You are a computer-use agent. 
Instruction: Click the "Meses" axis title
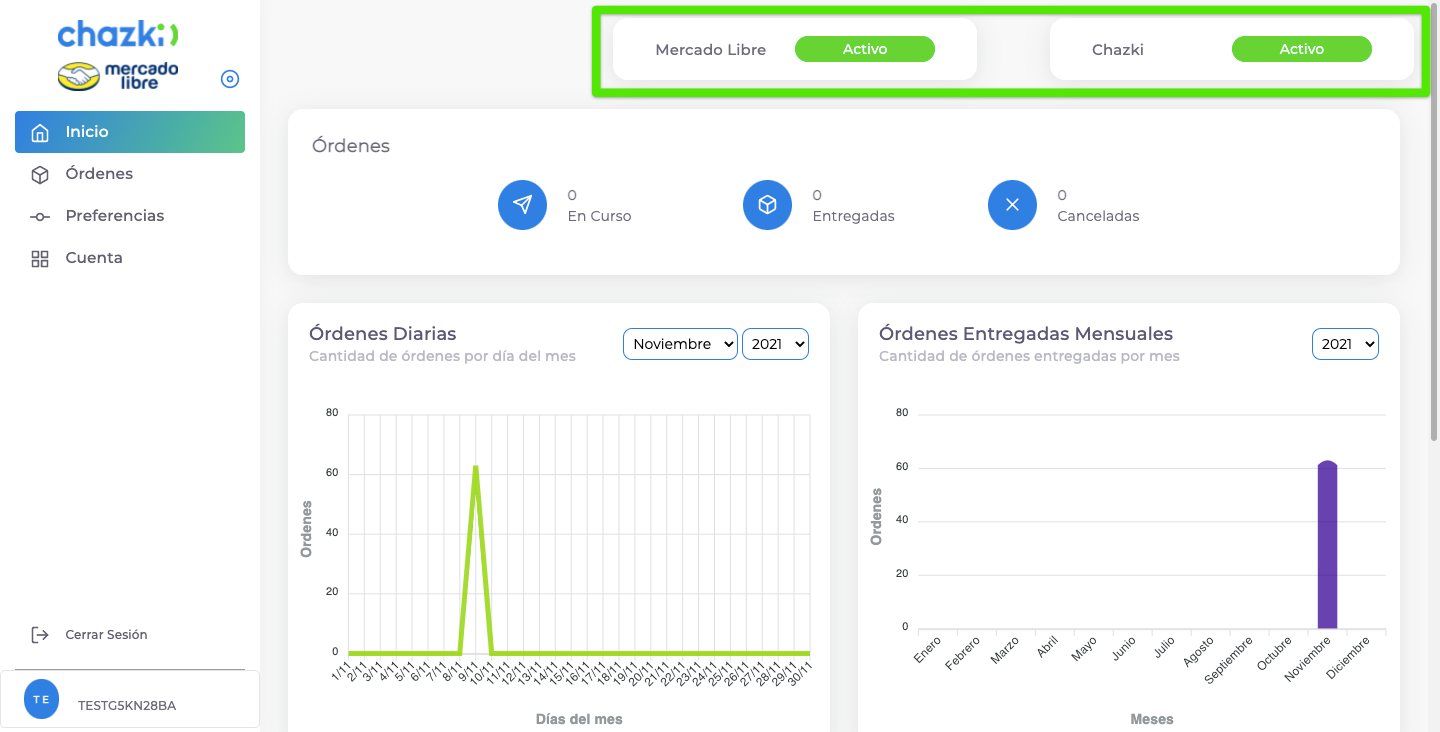coord(1152,719)
